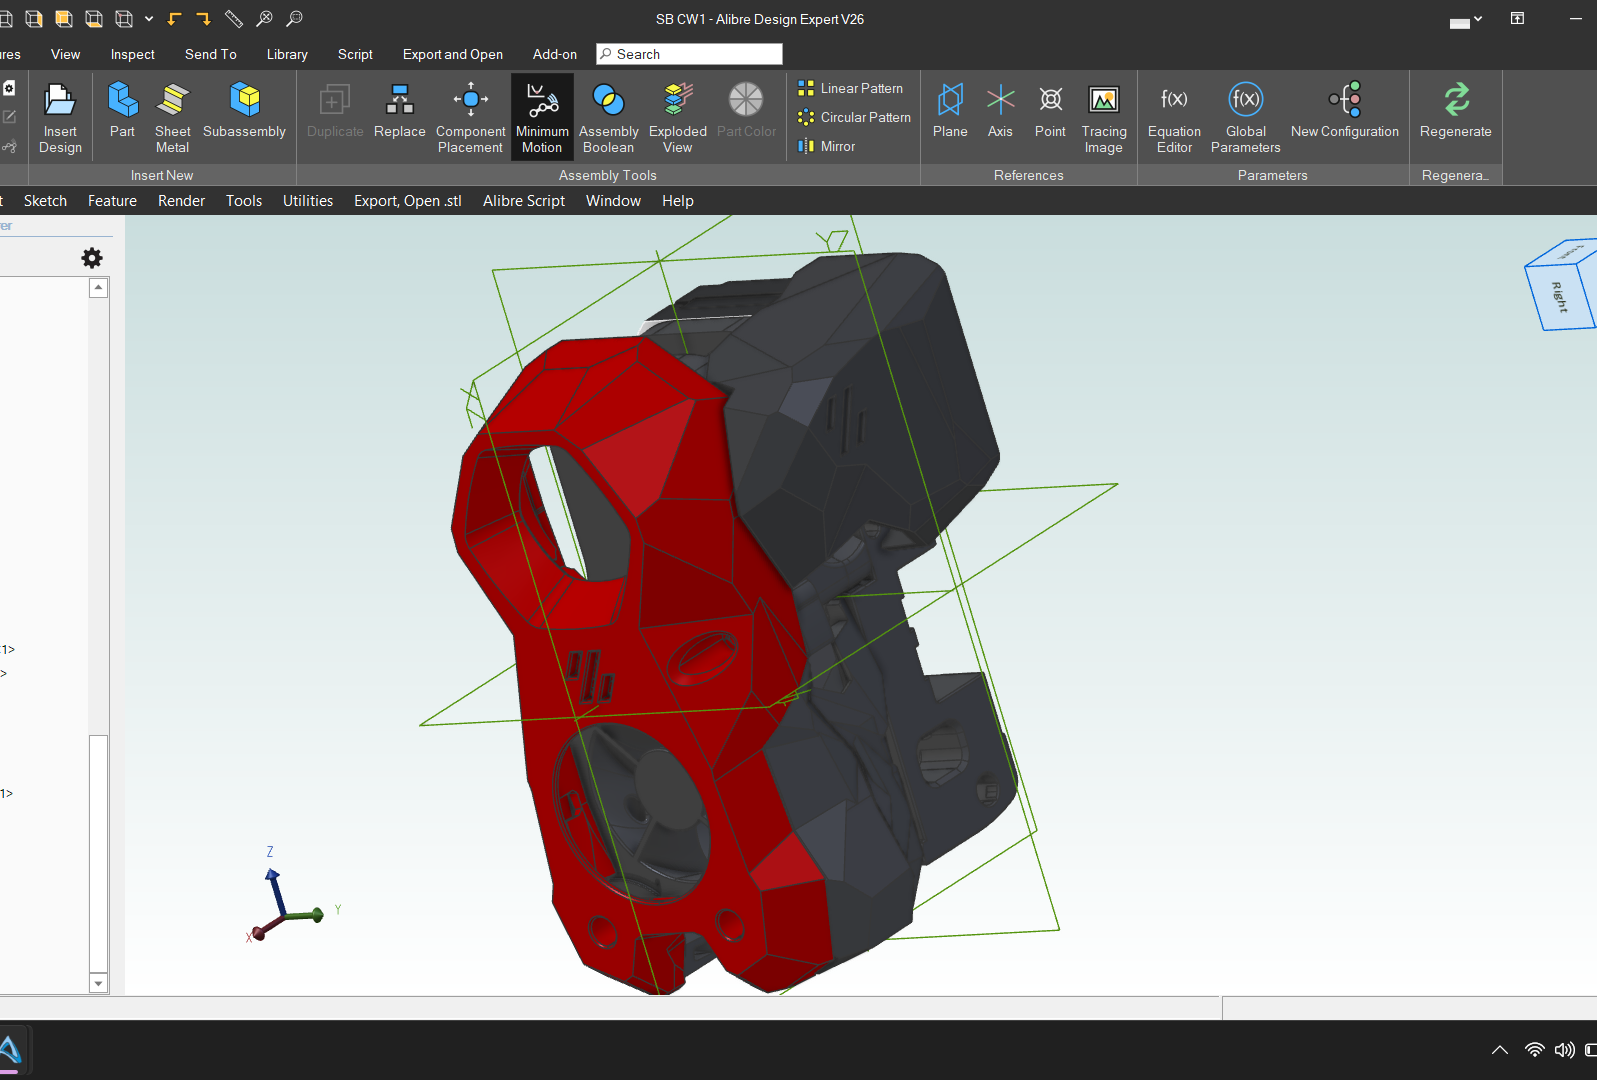Create a New Configuration
1597x1080 pixels.
(x=1345, y=110)
